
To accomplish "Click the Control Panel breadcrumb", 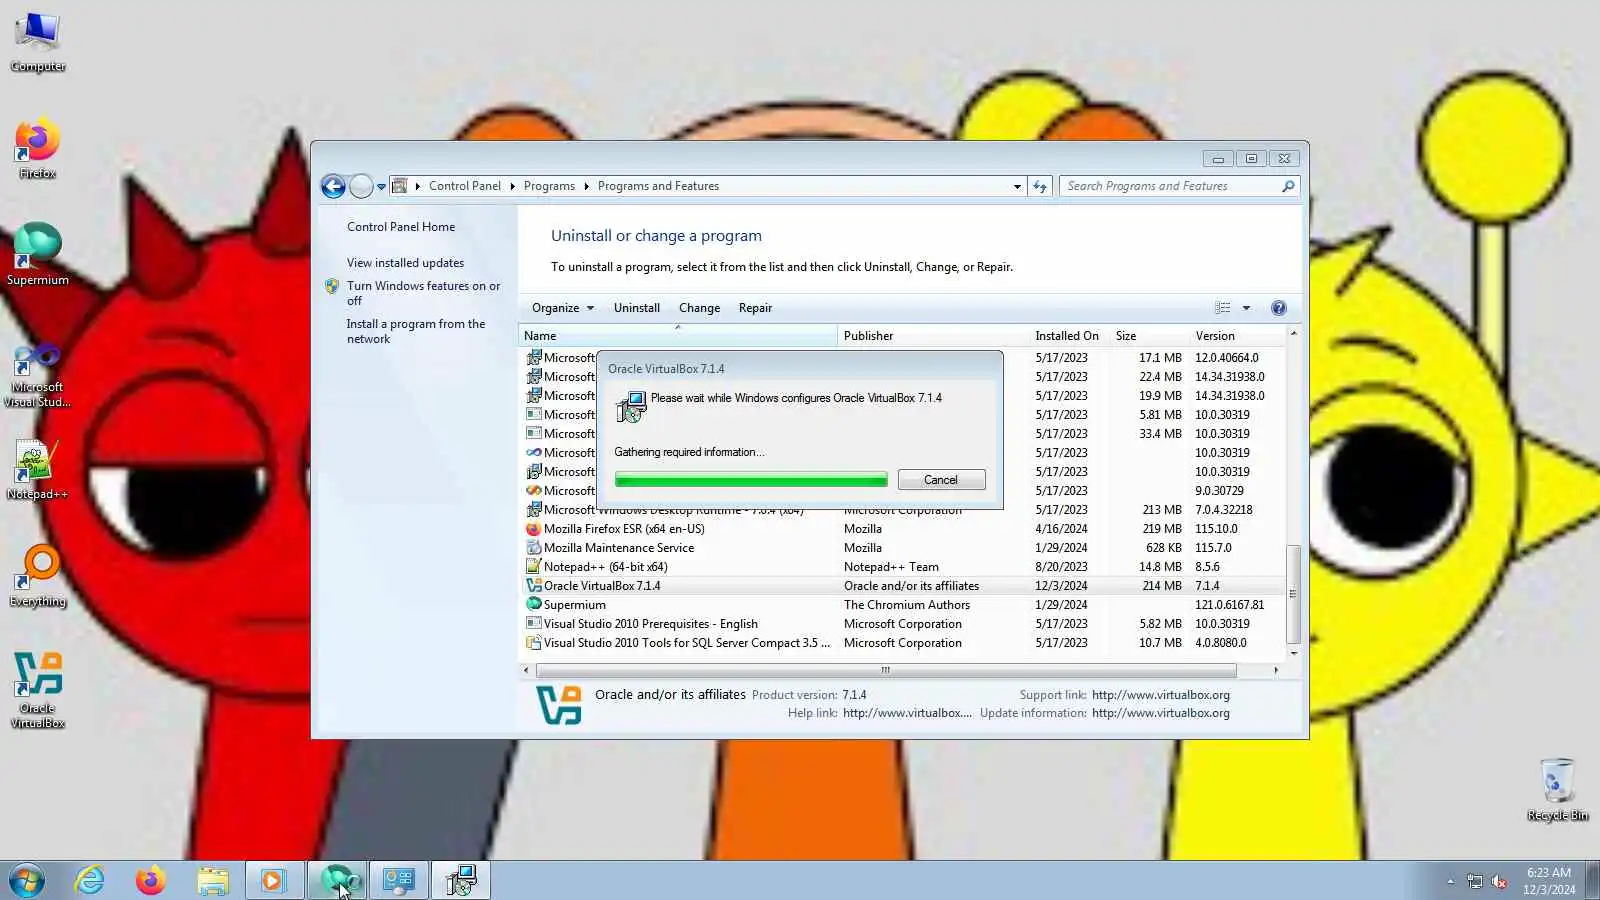I will [x=465, y=186].
